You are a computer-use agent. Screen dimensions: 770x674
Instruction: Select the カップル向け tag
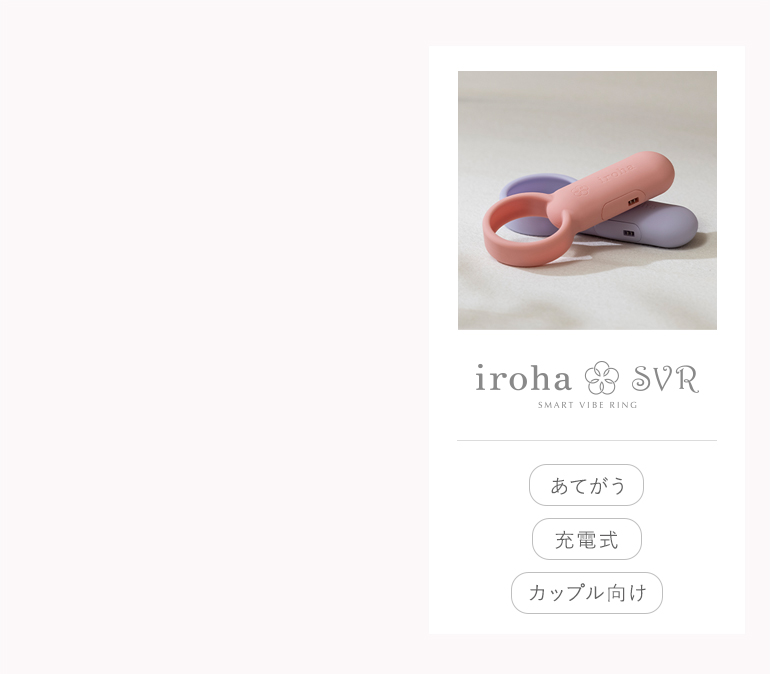pyautogui.click(x=587, y=593)
